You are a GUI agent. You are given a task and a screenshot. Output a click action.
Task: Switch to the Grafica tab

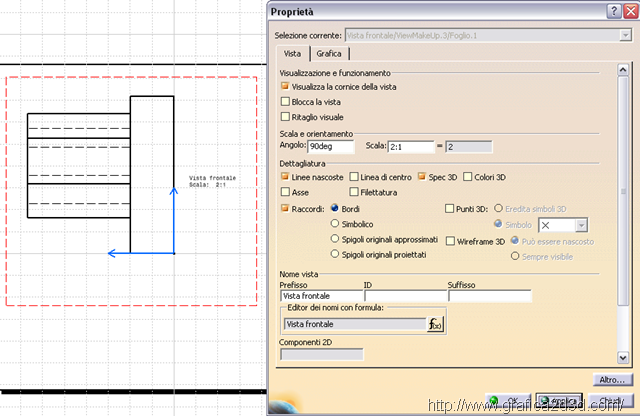pos(329,54)
